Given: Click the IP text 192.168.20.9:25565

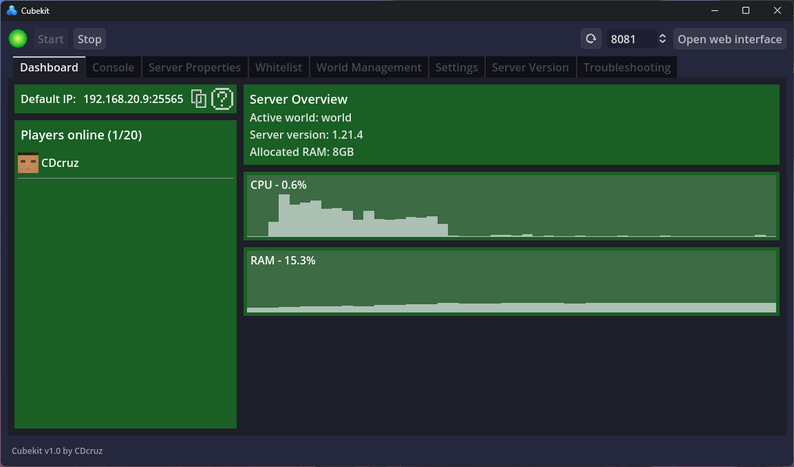Looking at the screenshot, I should tap(133, 99).
